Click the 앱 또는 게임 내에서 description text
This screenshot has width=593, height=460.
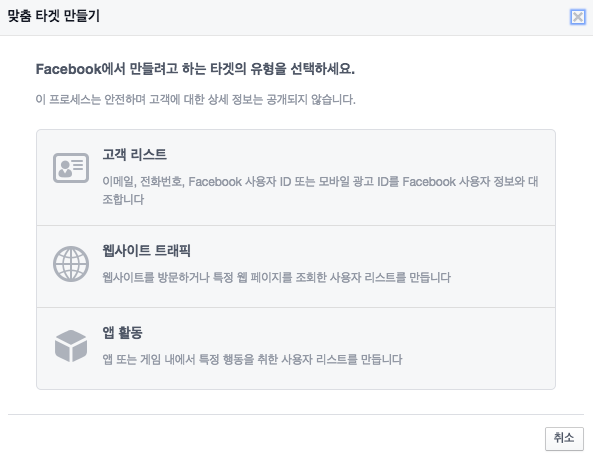click(252, 359)
